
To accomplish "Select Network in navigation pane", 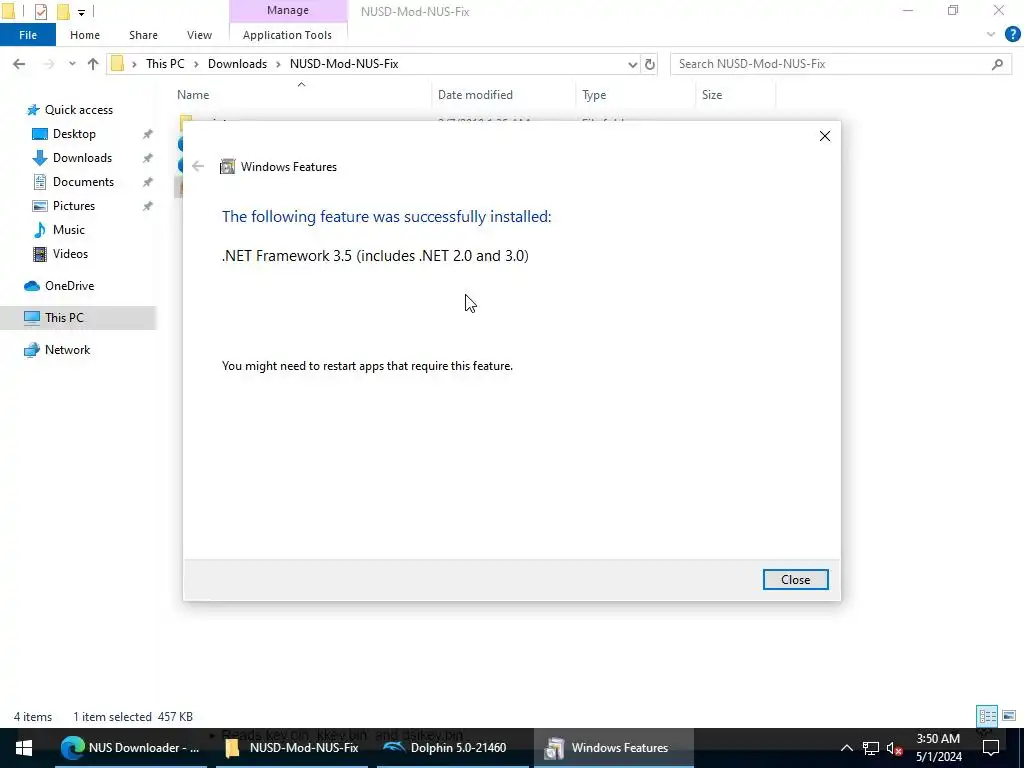I will (67, 350).
